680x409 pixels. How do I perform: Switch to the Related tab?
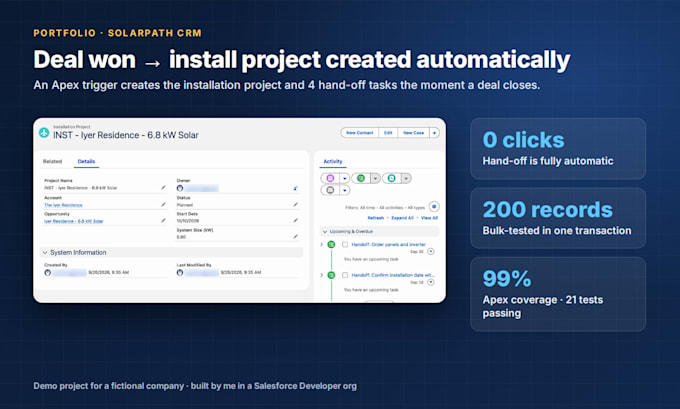tap(52, 161)
